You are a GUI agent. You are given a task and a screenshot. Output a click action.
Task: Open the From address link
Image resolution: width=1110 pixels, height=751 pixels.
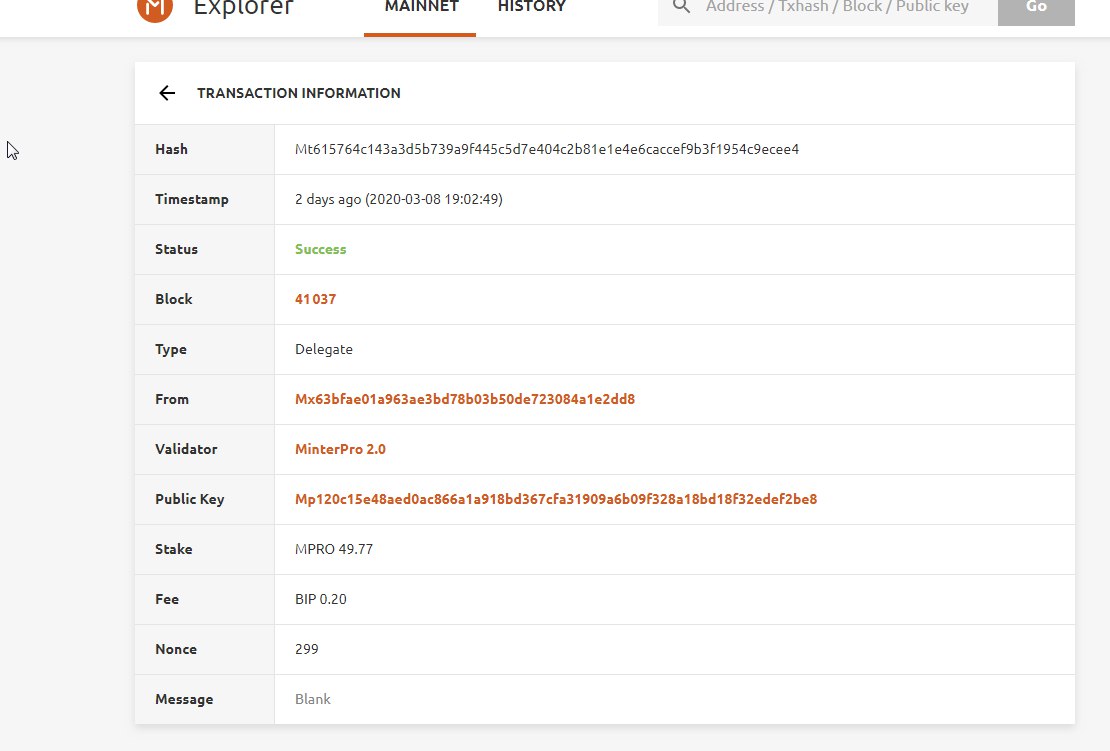(x=465, y=399)
